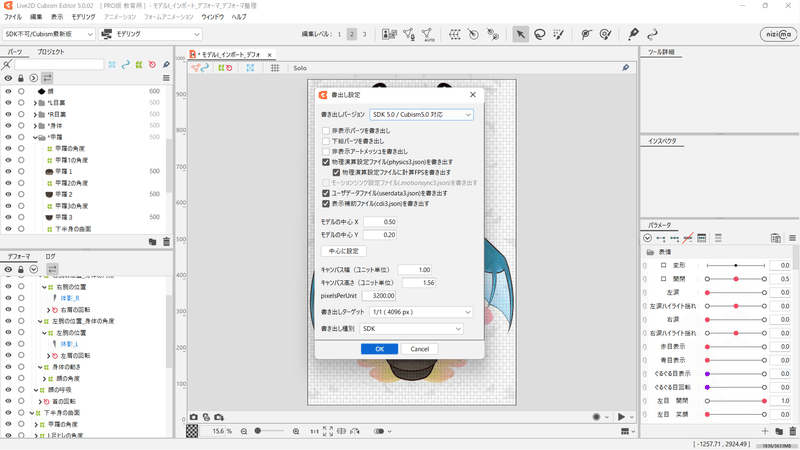The height and width of the screenshot is (450, 800).
Task: Expand the *身体 folder
Action: point(35,126)
